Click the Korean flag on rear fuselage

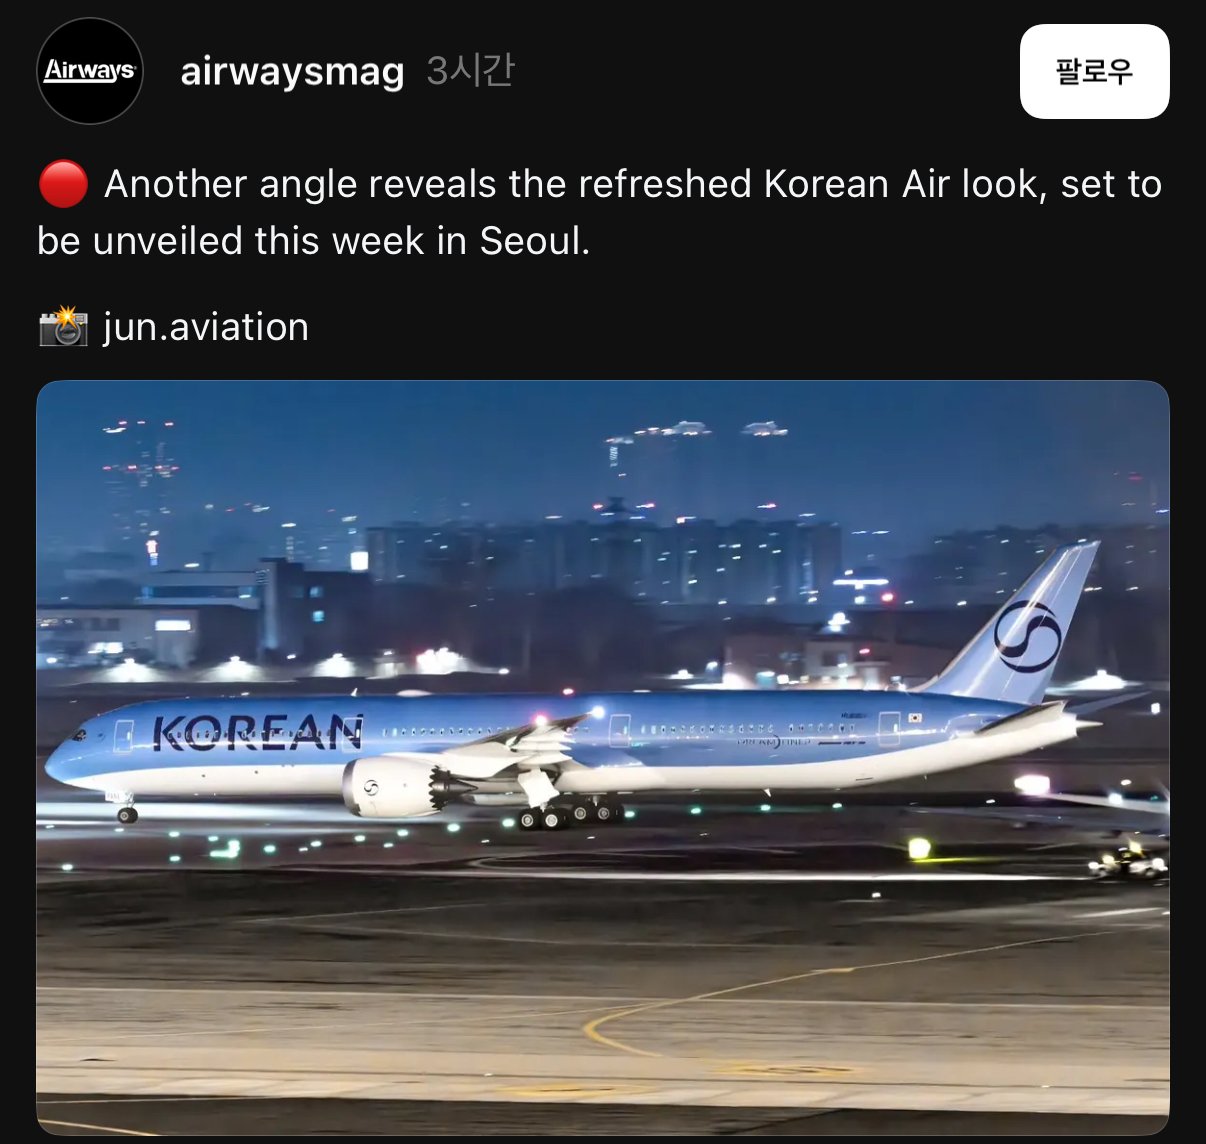[x=914, y=717]
